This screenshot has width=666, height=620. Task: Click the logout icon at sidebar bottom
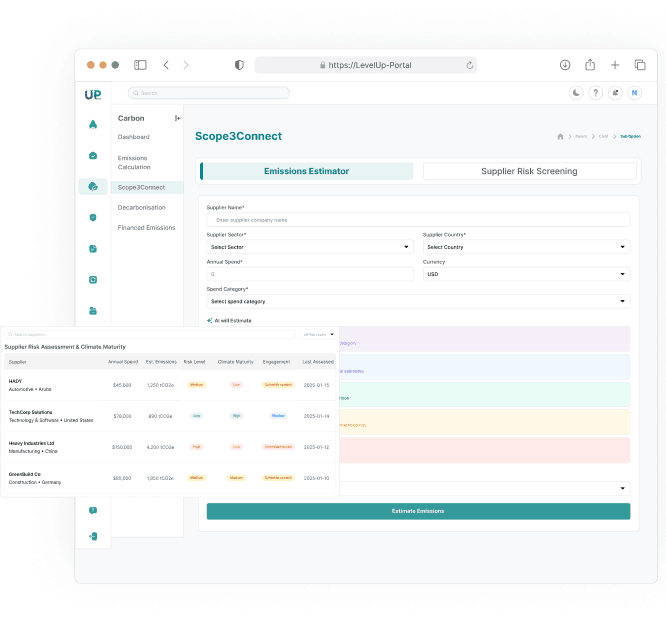[x=93, y=536]
